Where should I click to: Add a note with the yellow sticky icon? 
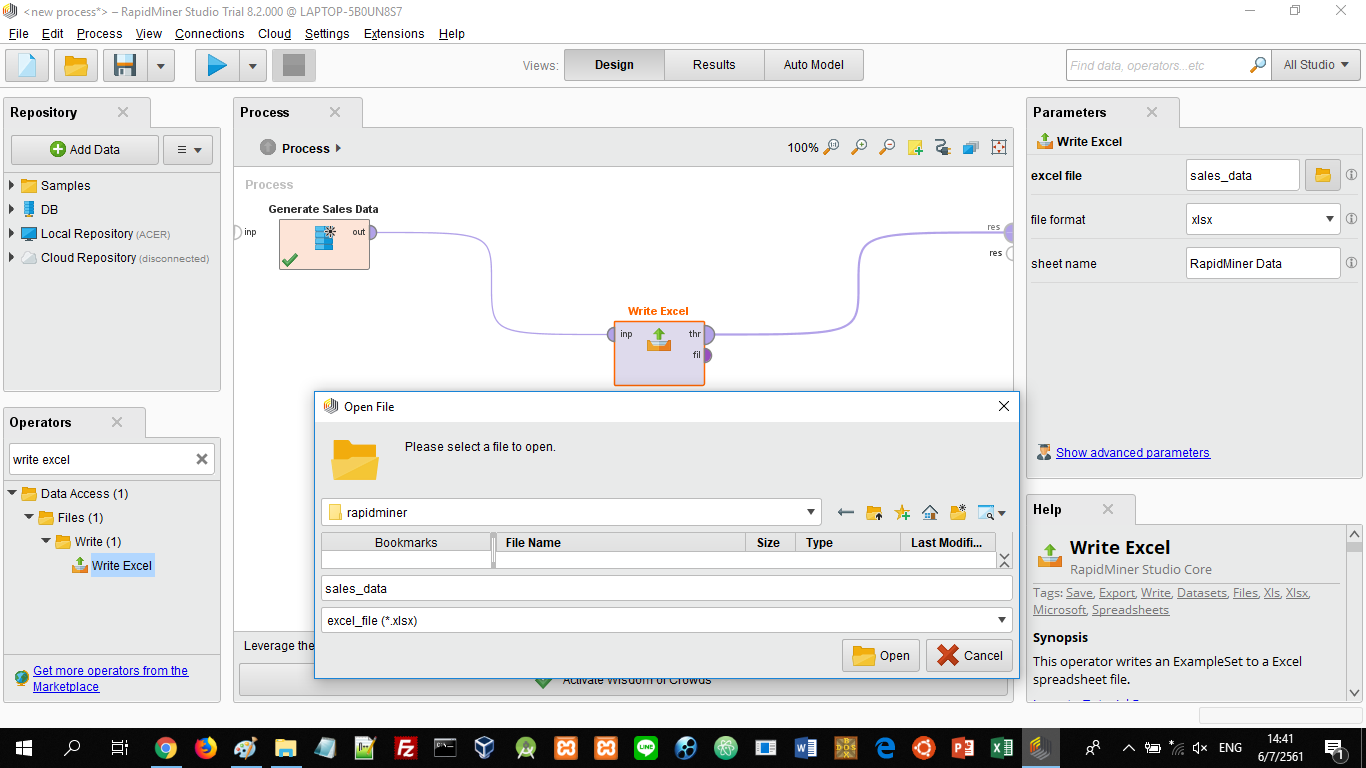pos(915,148)
